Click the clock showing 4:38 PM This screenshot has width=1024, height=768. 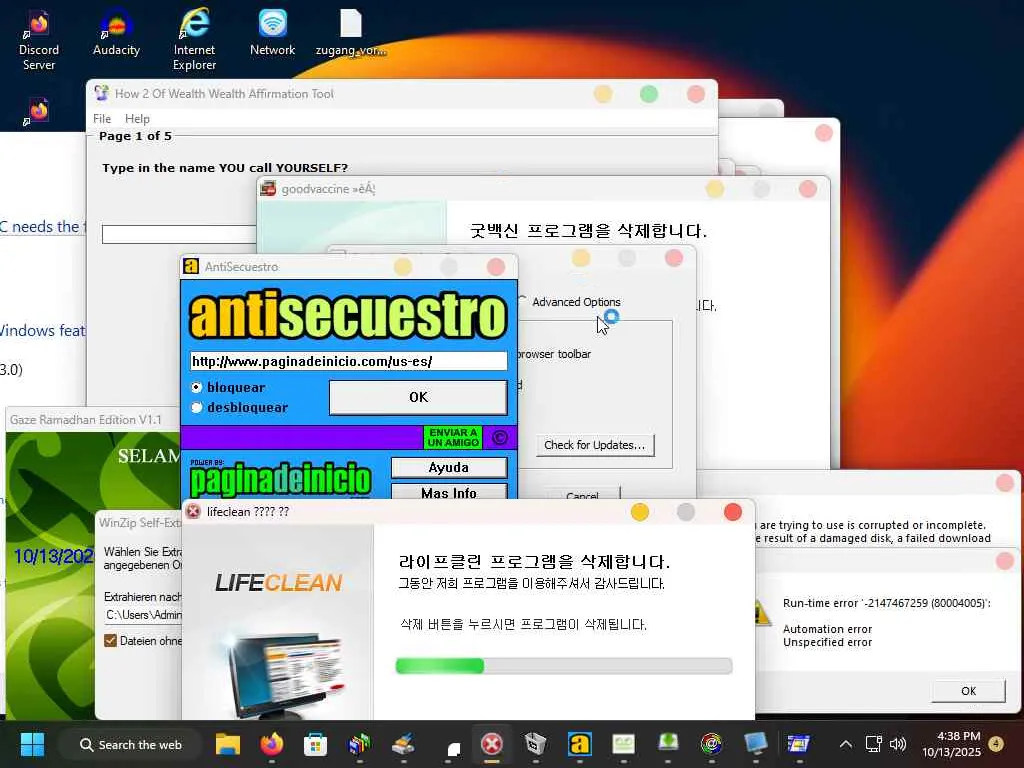pyautogui.click(x=952, y=744)
